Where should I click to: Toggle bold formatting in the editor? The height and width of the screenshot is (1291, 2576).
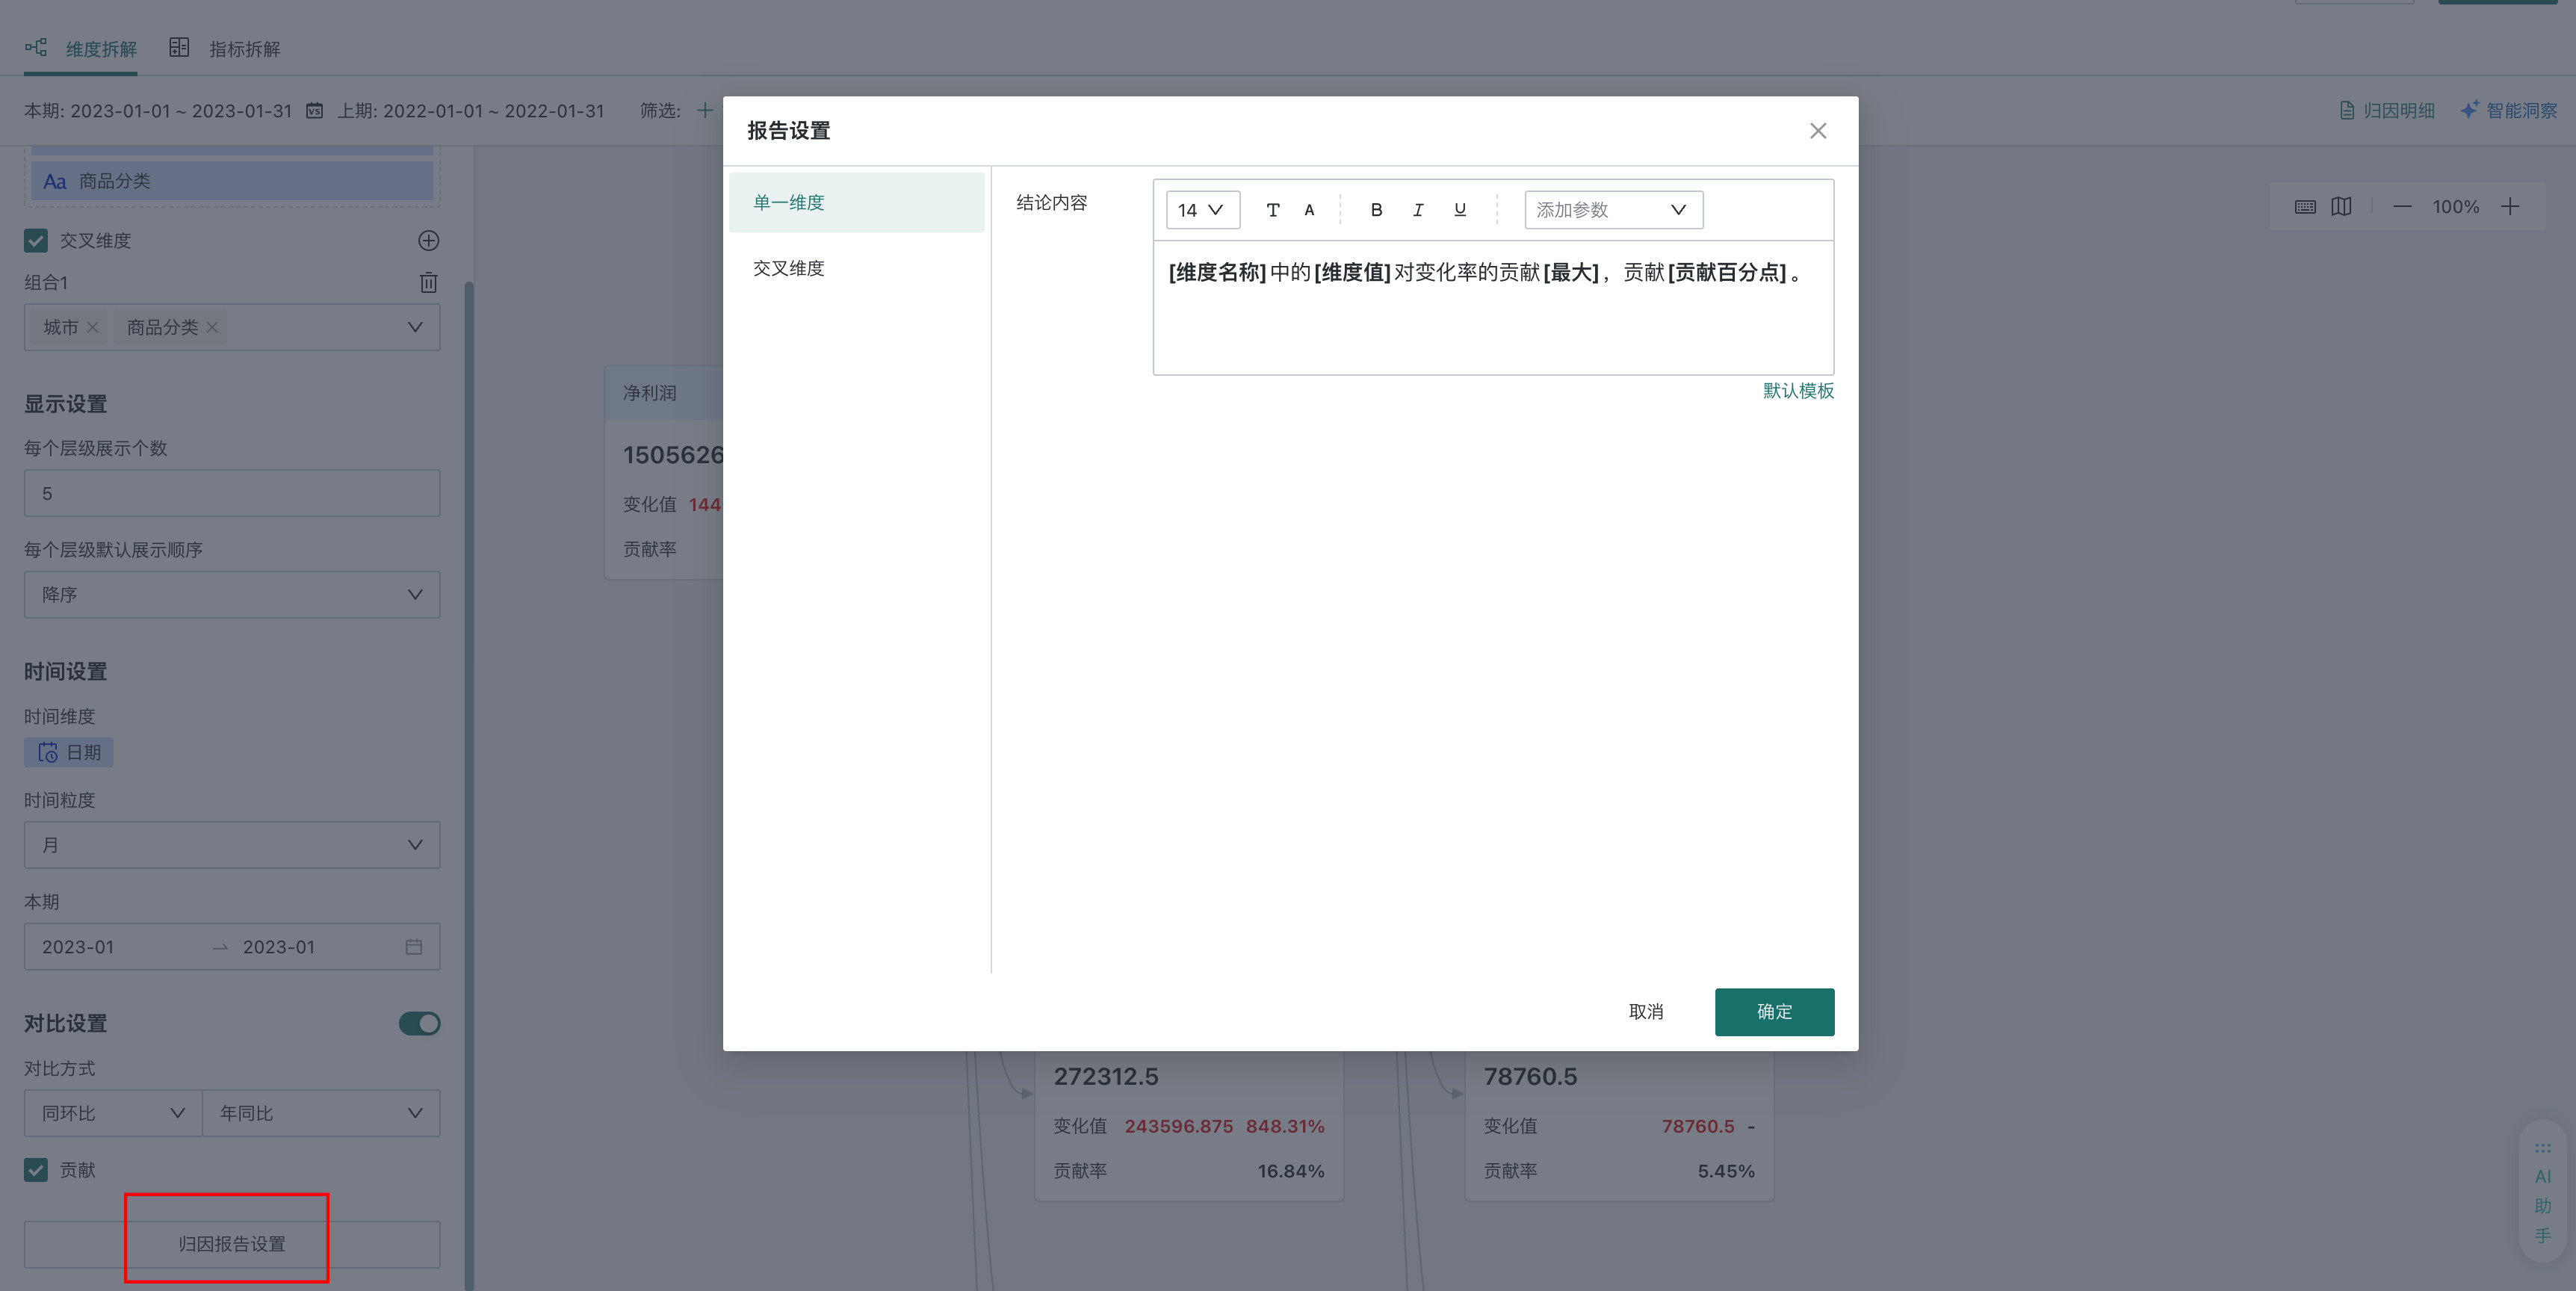pos(1376,210)
